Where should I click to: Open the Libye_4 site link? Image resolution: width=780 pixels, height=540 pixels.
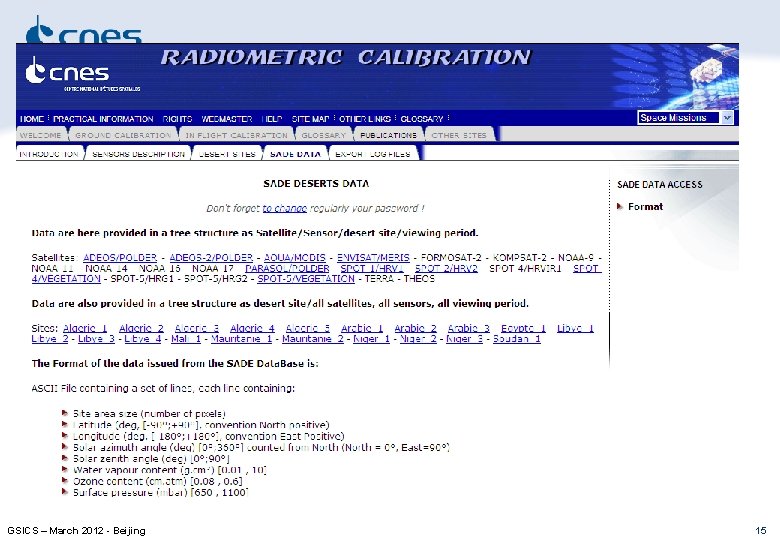tap(143, 339)
